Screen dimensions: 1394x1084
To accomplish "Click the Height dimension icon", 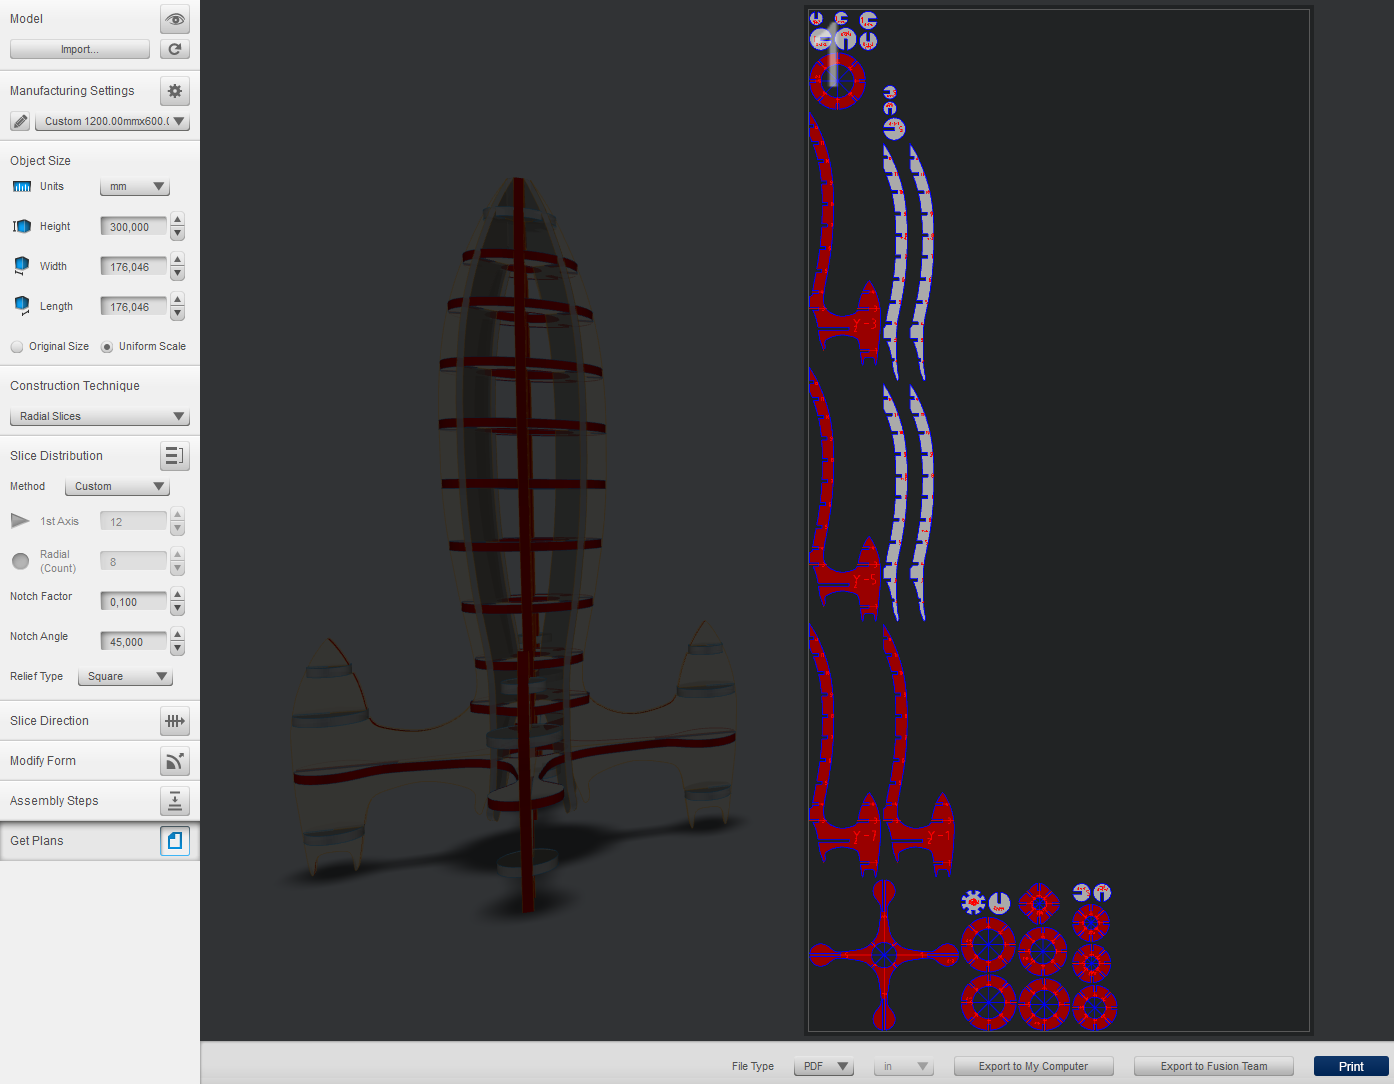I will [21, 227].
